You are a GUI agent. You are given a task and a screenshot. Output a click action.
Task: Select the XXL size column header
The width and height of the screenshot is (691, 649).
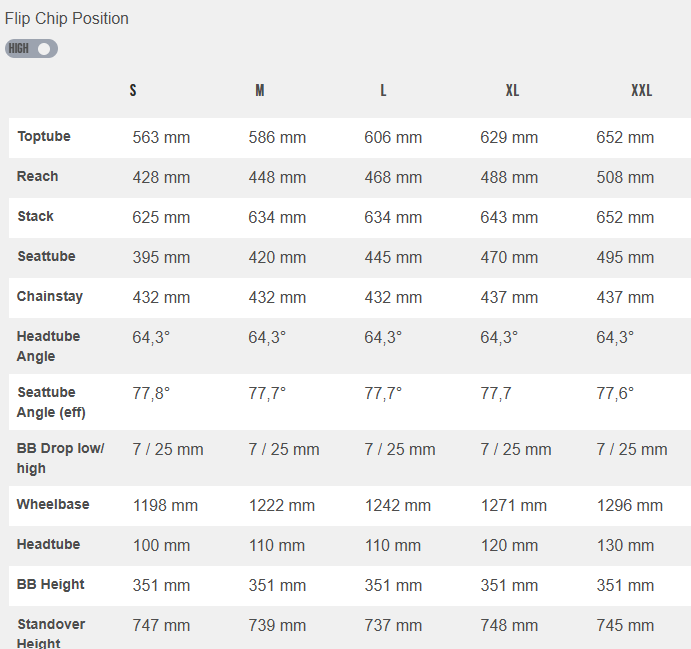pos(641,90)
